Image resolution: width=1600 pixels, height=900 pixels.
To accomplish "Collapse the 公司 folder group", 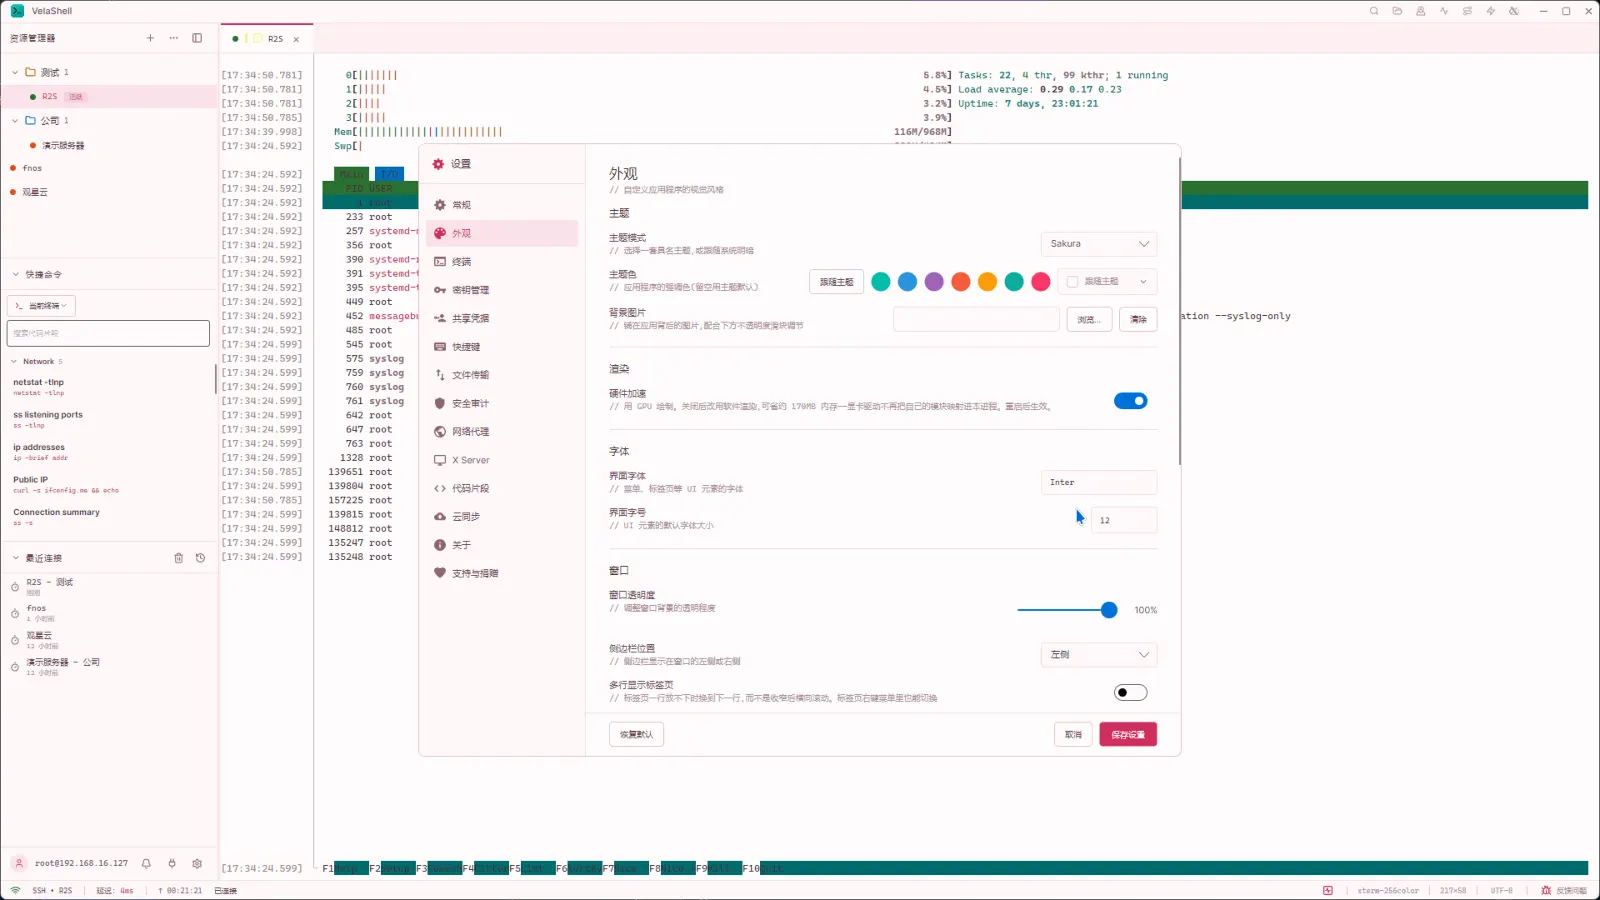I will 15,120.
